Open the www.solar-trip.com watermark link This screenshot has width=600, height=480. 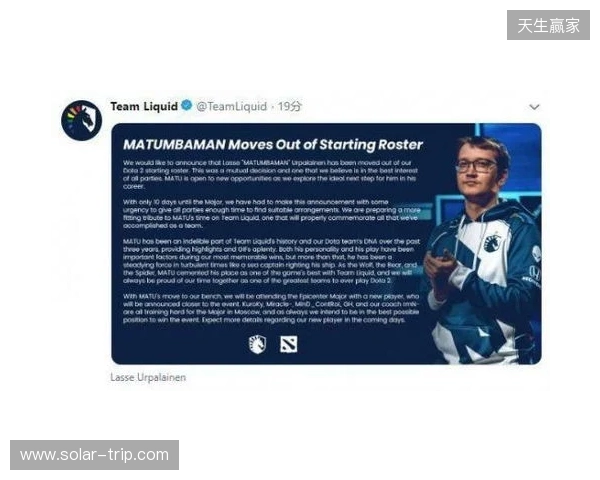pyautogui.click(x=95, y=455)
